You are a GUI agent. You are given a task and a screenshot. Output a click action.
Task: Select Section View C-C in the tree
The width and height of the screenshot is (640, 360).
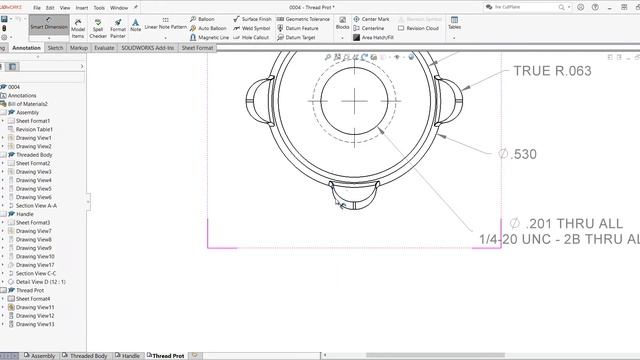pos(36,273)
